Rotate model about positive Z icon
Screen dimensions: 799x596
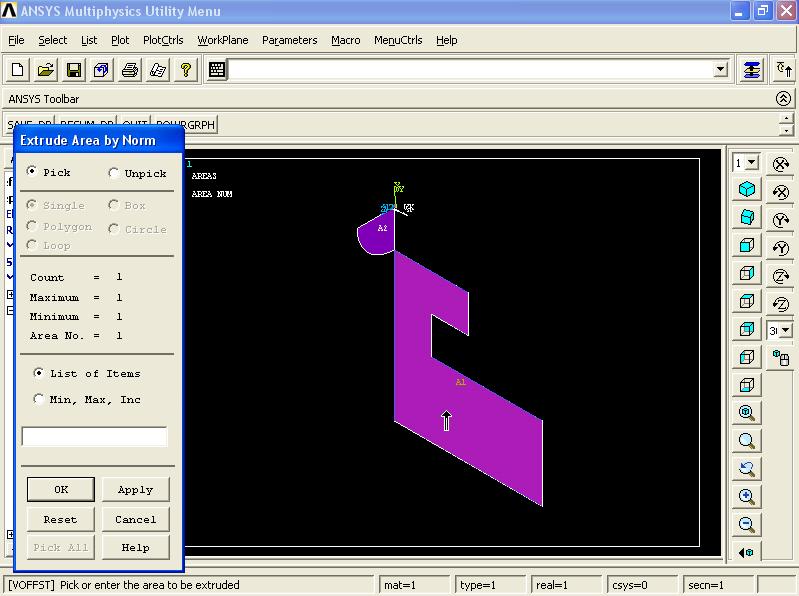coord(781,276)
